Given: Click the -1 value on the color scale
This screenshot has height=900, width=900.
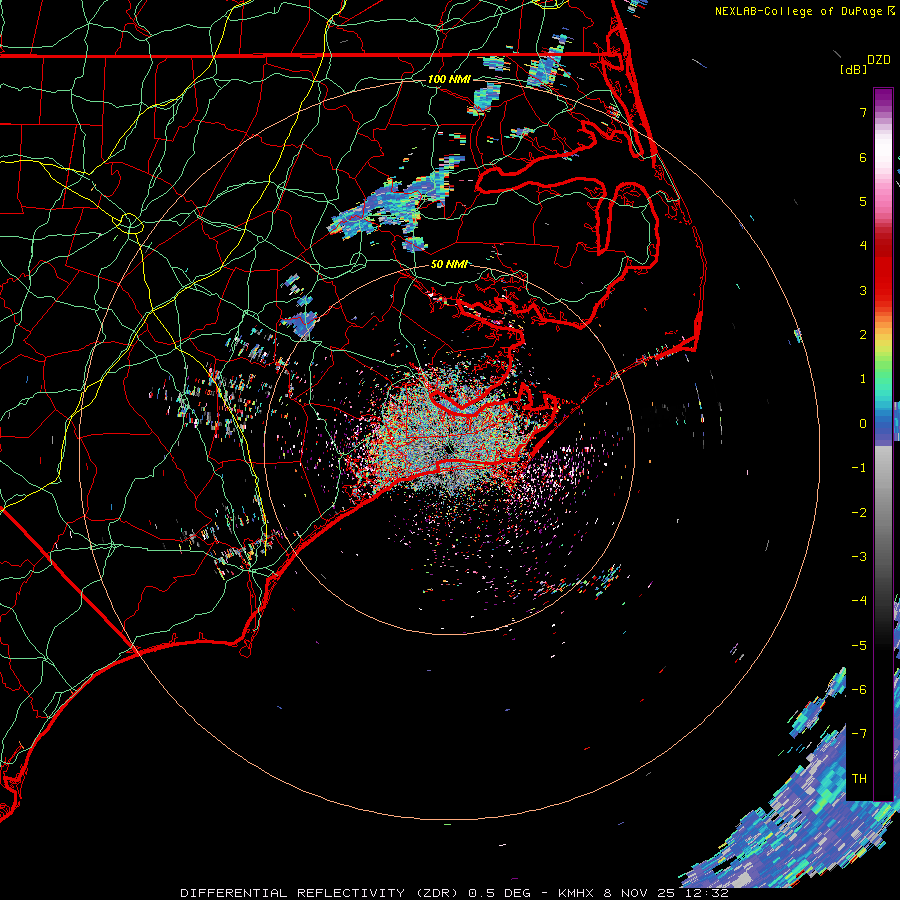Looking at the screenshot, I should click(859, 468).
